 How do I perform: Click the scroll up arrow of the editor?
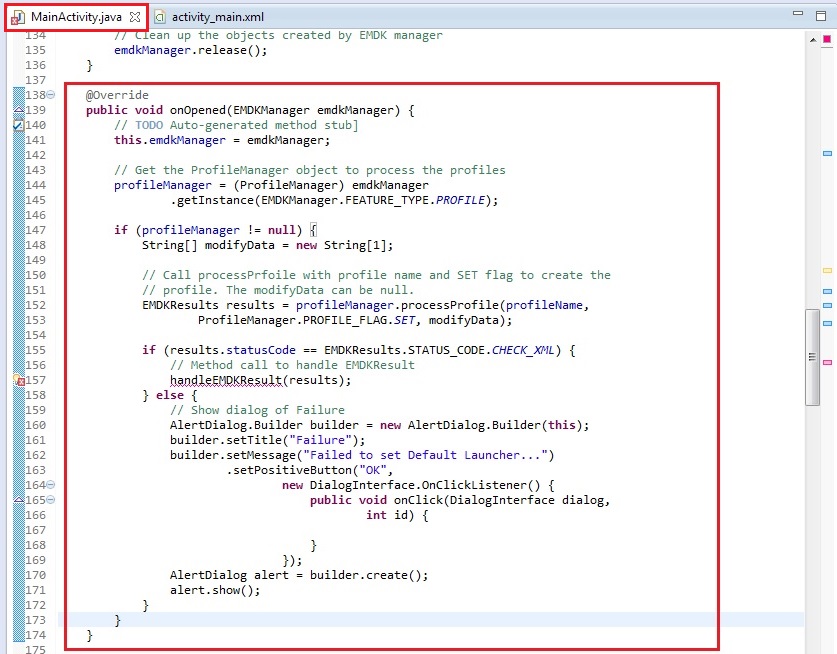(x=811, y=38)
